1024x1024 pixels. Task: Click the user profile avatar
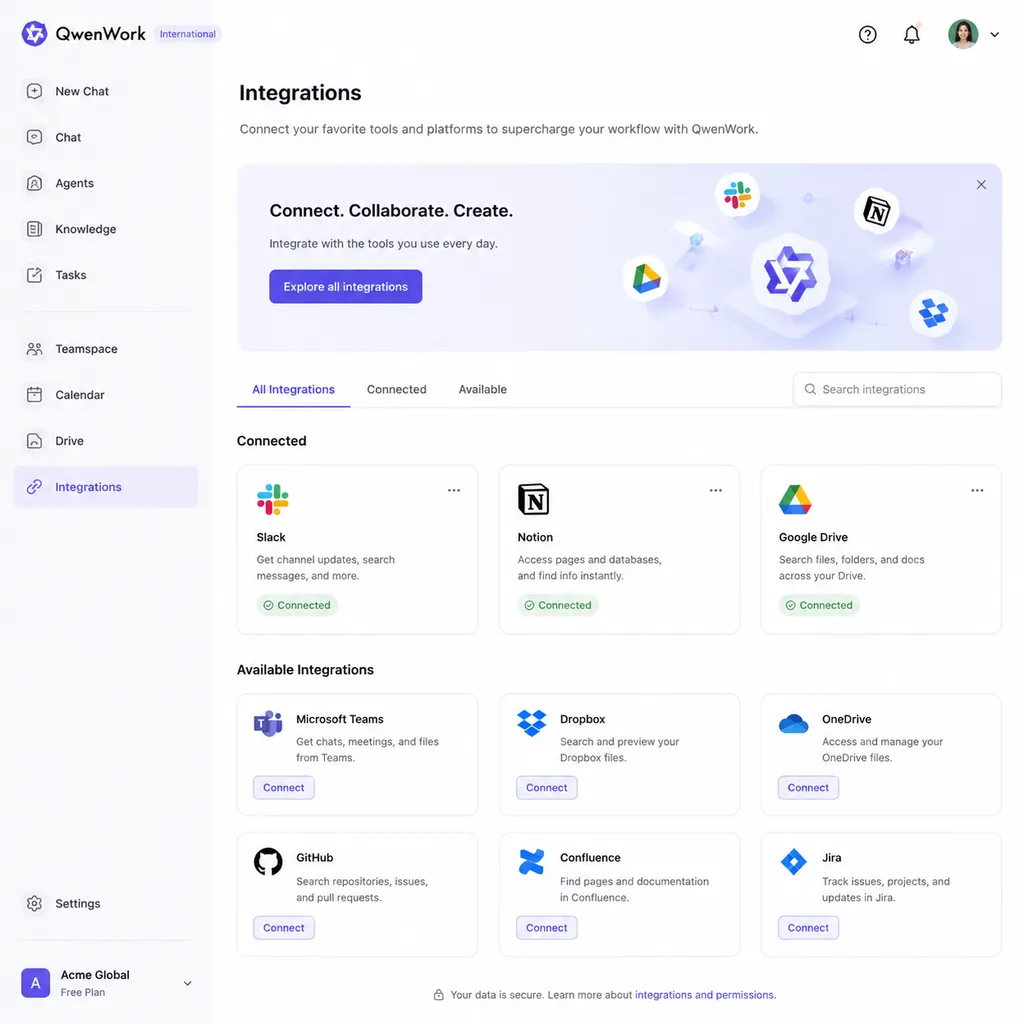pyautogui.click(x=963, y=34)
